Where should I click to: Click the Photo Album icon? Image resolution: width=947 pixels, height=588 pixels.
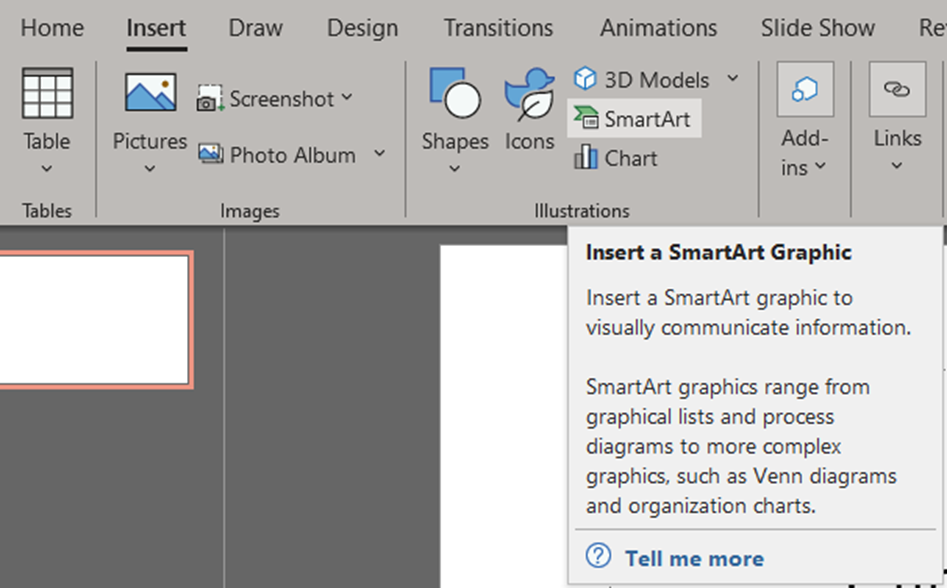point(211,154)
